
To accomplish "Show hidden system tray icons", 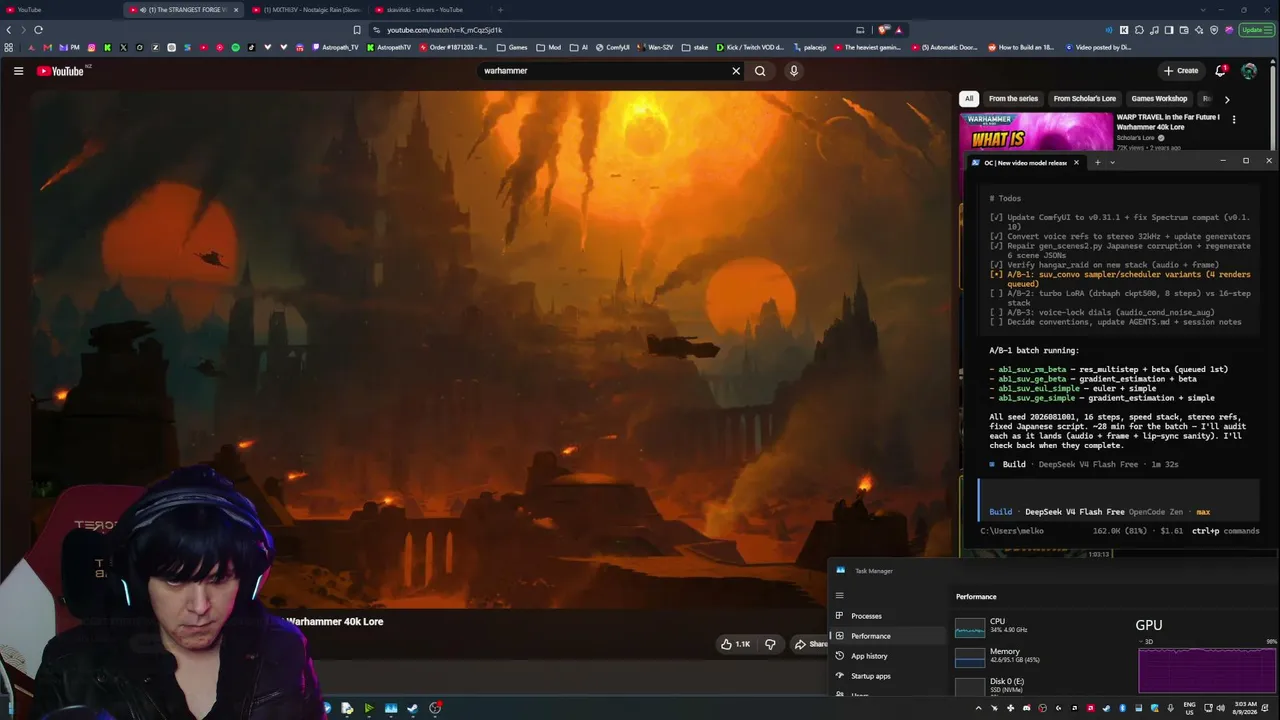I will 978,708.
